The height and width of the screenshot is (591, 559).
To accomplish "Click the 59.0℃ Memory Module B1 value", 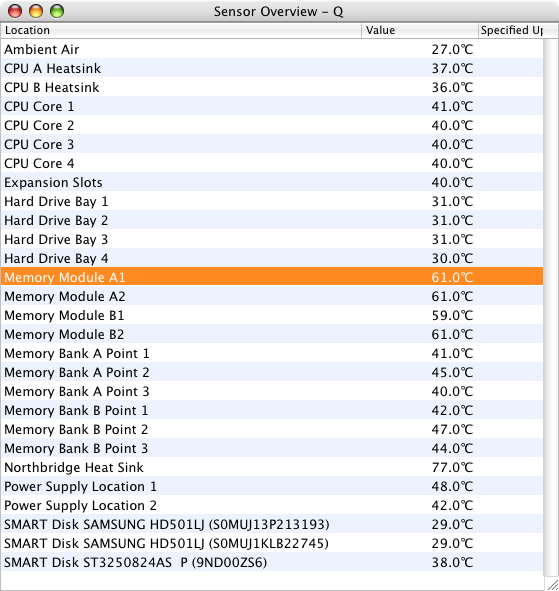I will click(x=452, y=315).
